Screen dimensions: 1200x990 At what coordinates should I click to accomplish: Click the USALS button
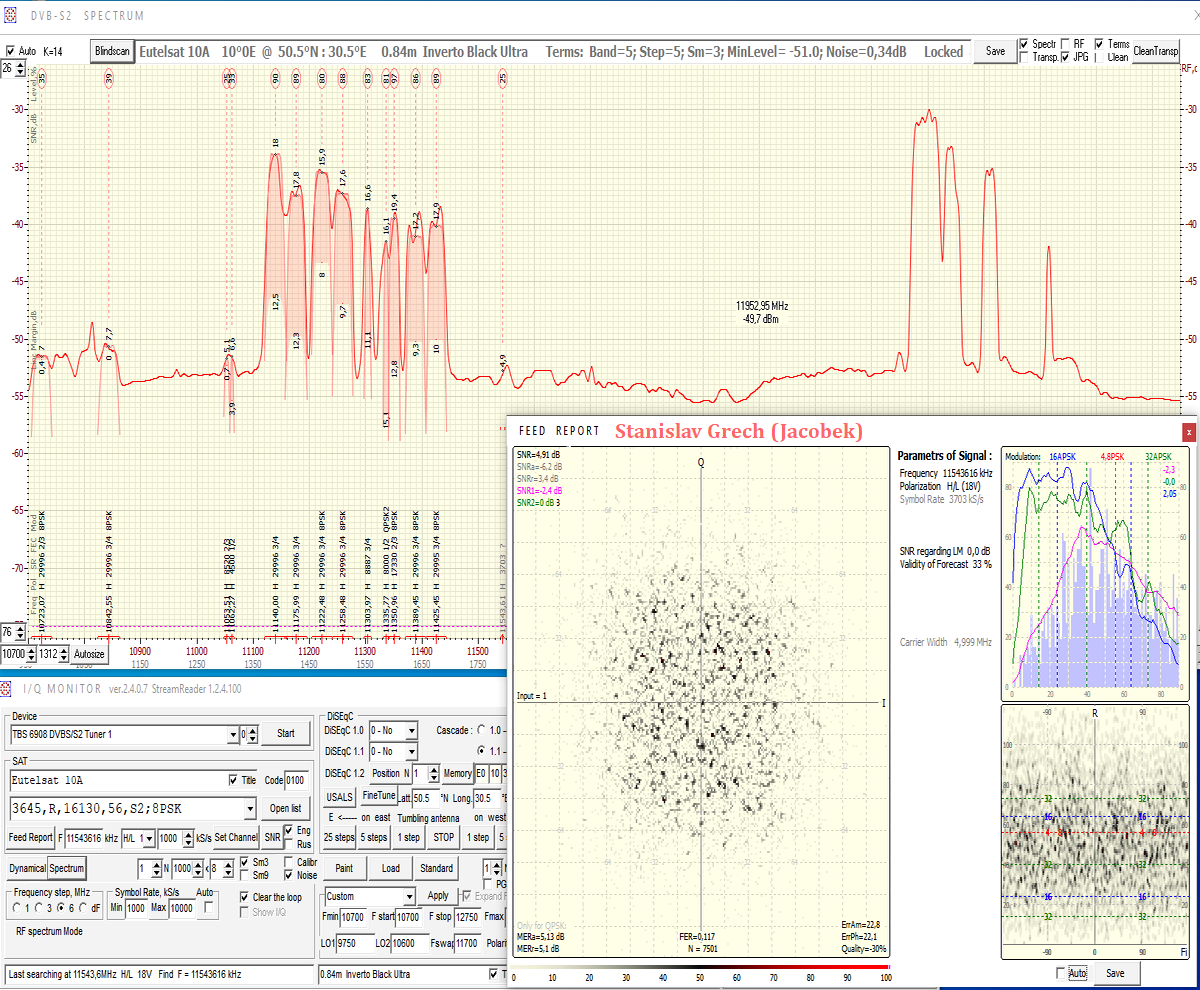[x=340, y=796]
